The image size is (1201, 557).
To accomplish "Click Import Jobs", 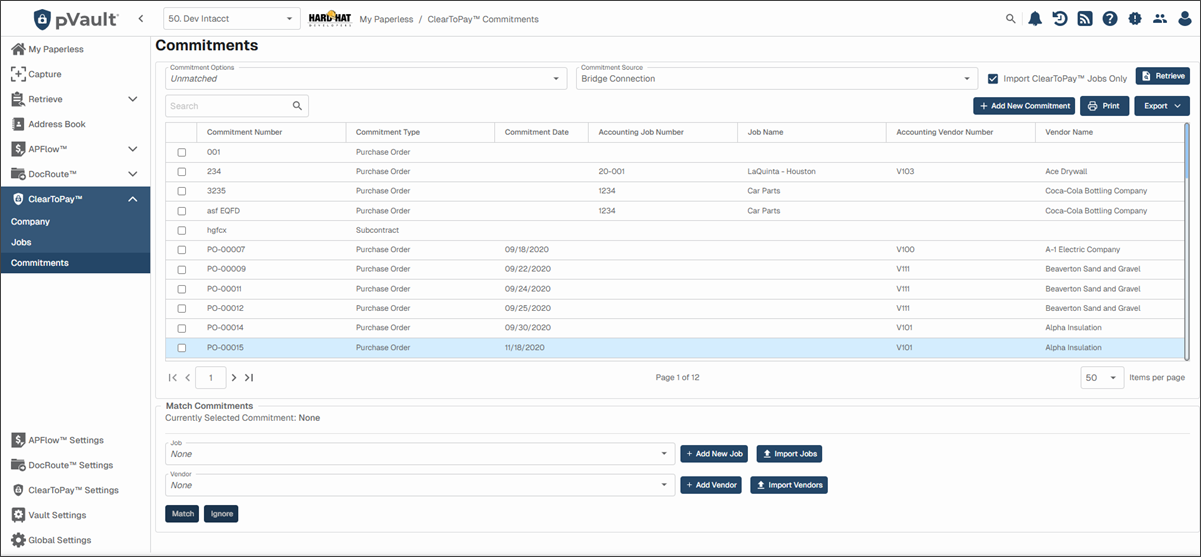I will click(789, 454).
